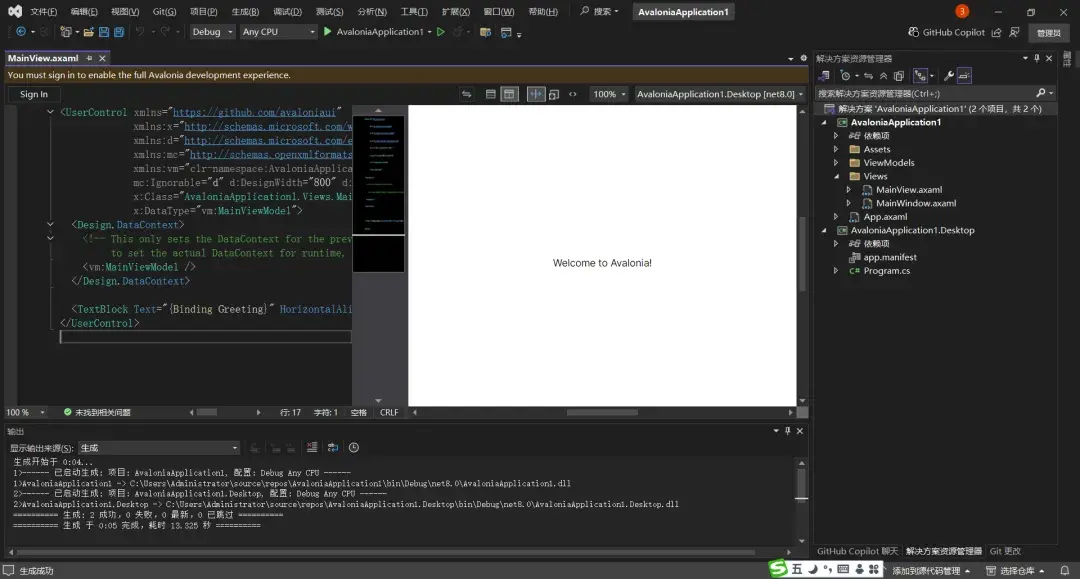
Task: Click the swap XAML/design panes icon
Action: (467, 93)
